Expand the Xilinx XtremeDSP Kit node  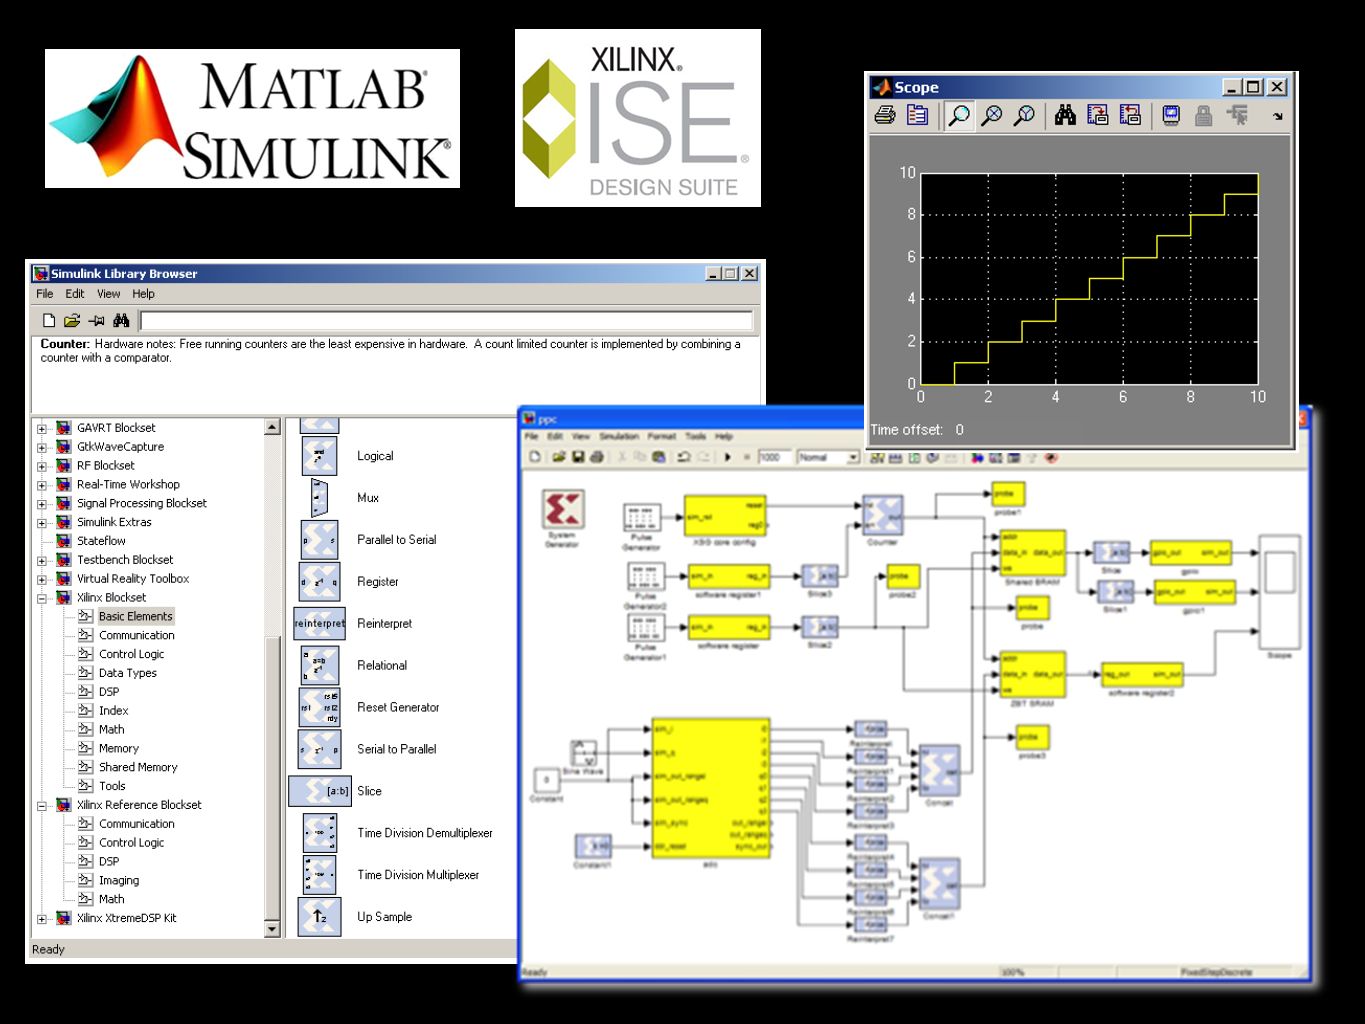pos(42,919)
